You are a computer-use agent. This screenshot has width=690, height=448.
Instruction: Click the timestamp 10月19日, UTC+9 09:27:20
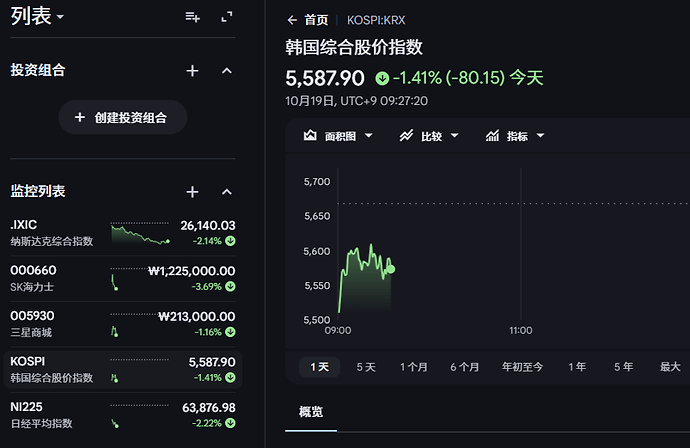click(x=356, y=101)
